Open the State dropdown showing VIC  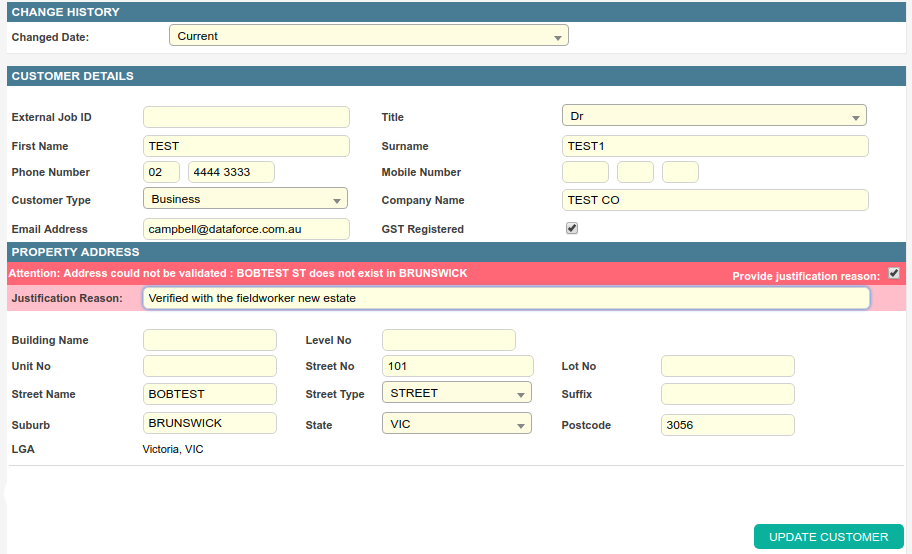pos(456,424)
